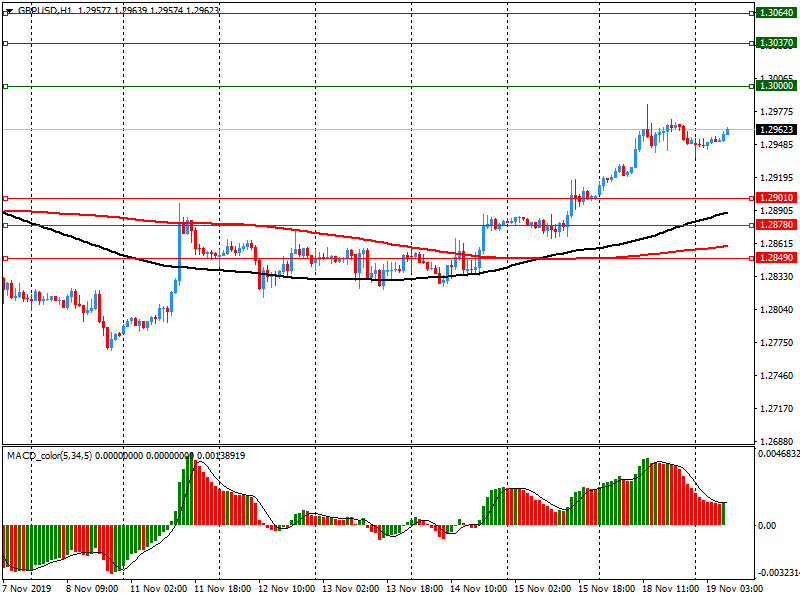
Task: Select the red 1.28490 price label
Action: (x=777, y=258)
